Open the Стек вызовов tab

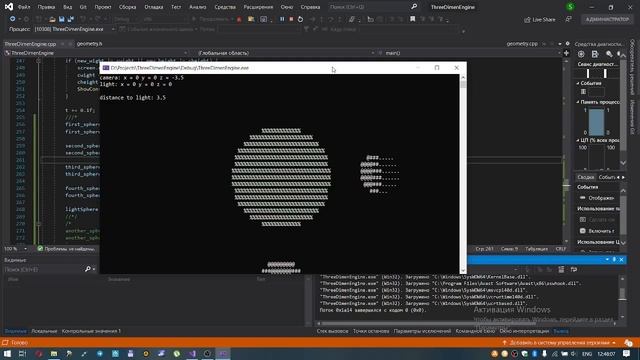coord(332,331)
